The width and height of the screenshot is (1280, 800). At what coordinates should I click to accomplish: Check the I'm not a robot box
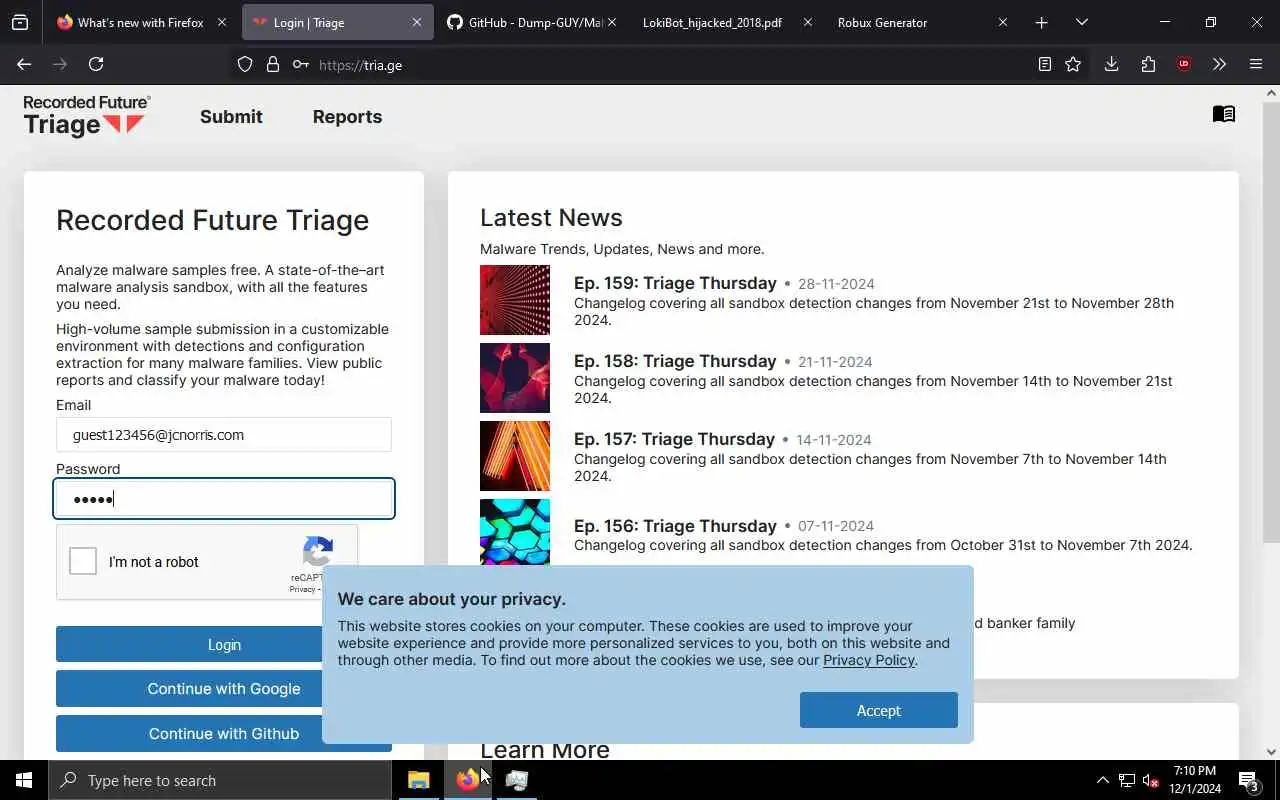coord(83,561)
